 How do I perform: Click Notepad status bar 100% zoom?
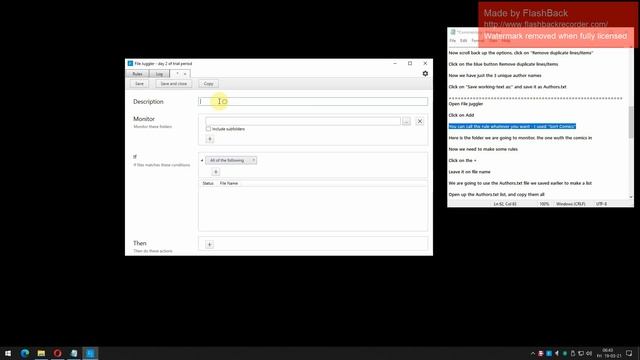pyautogui.click(x=544, y=204)
